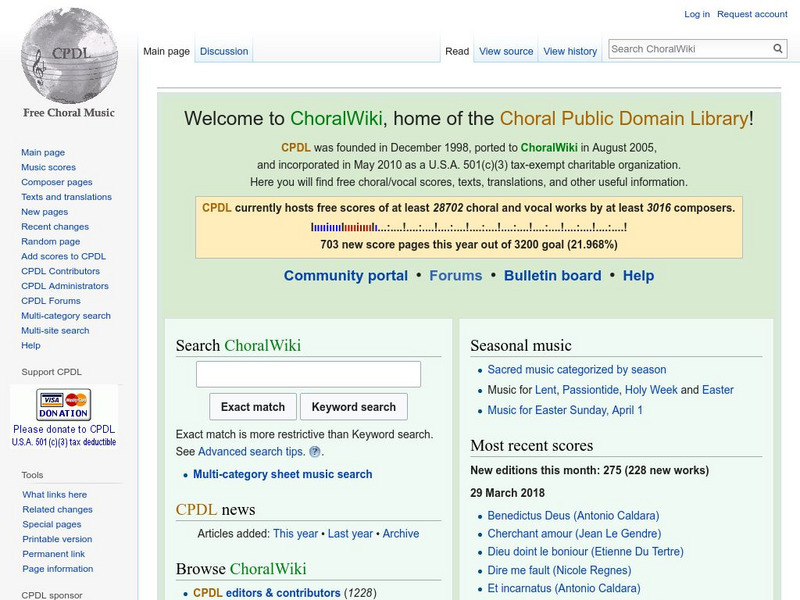Viewport: 800px width, 600px height.
Task: Open the Forums link in banner
Action: (x=456, y=276)
